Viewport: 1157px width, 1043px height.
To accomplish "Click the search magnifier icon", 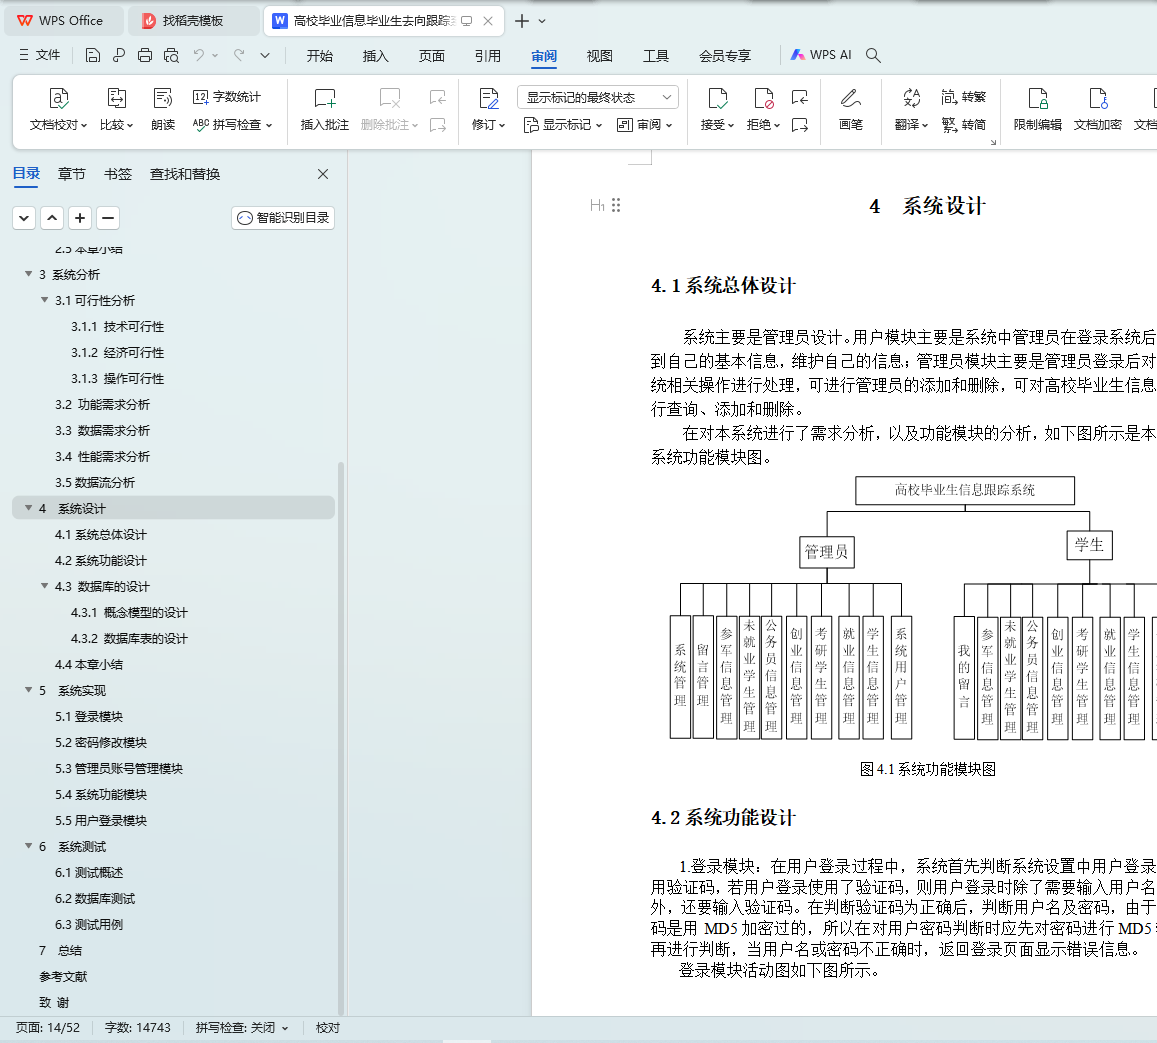I will [873, 55].
